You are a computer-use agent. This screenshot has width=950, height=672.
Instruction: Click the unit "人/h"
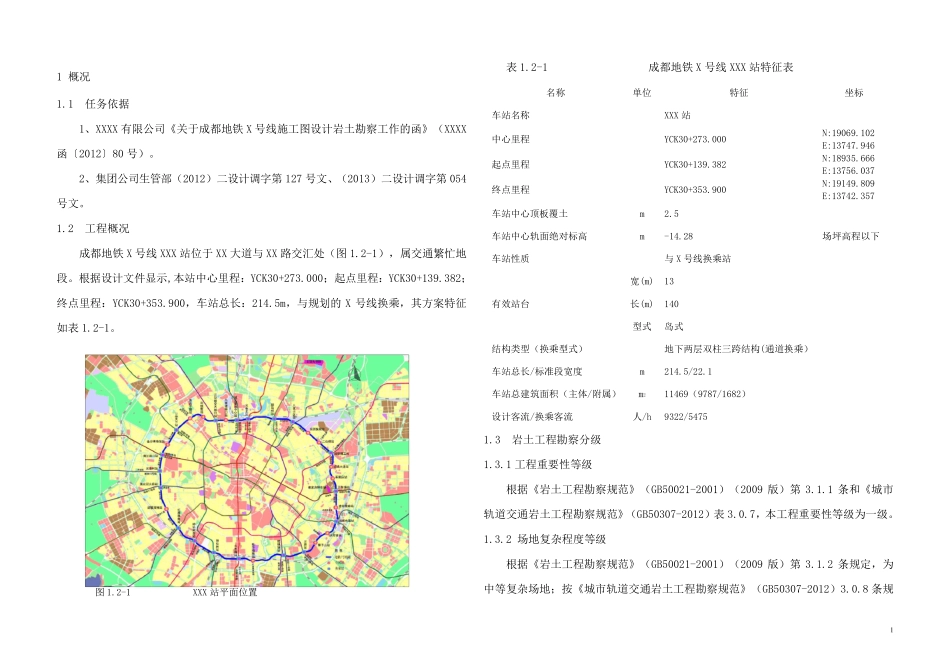point(642,417)
